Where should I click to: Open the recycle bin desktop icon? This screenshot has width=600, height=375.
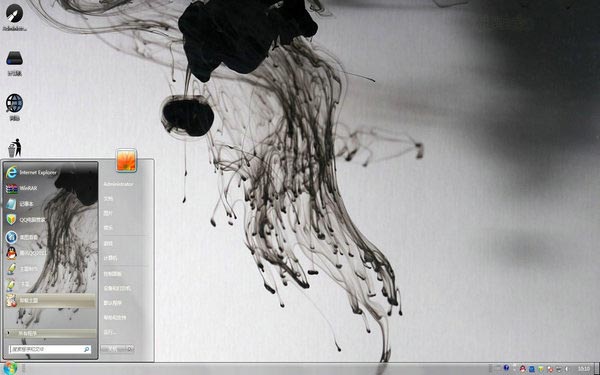pyautogui.click(x=15, y=148)
